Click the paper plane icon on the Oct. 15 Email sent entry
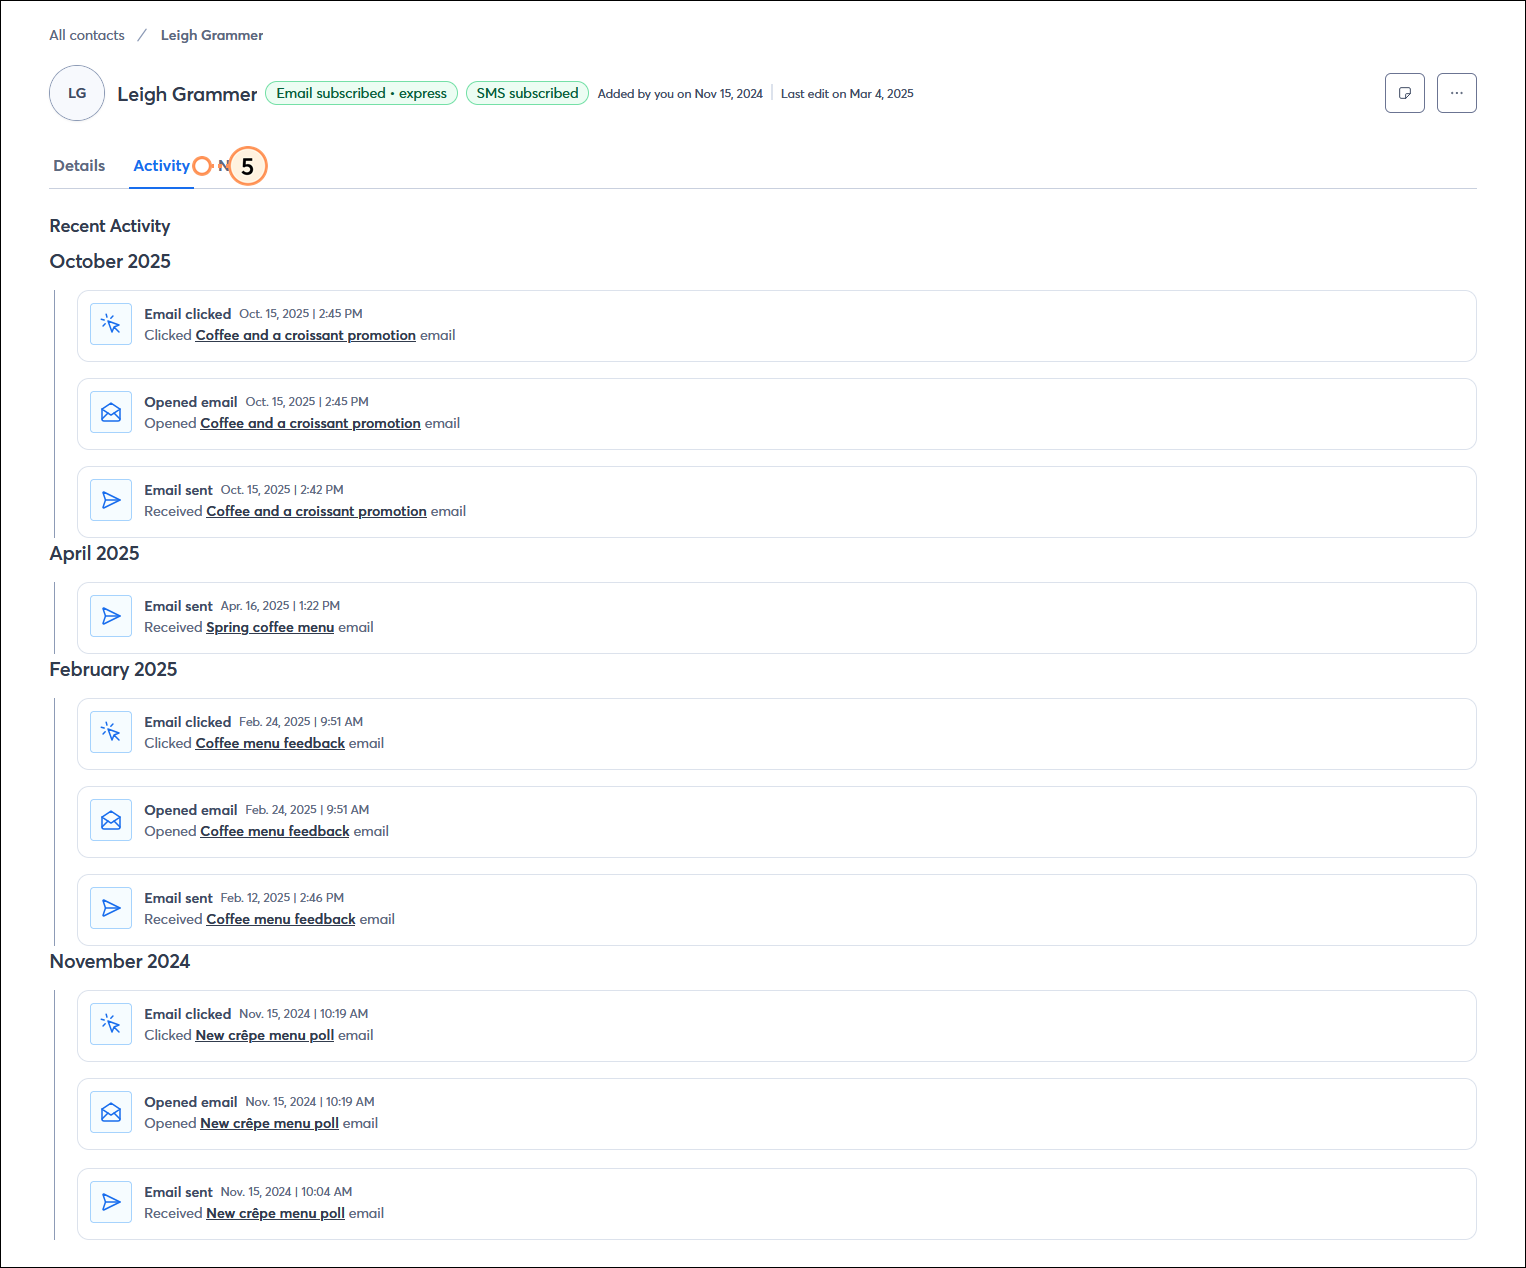Viewport: 1526px width, 1268px height. click(x=110, y=500)
